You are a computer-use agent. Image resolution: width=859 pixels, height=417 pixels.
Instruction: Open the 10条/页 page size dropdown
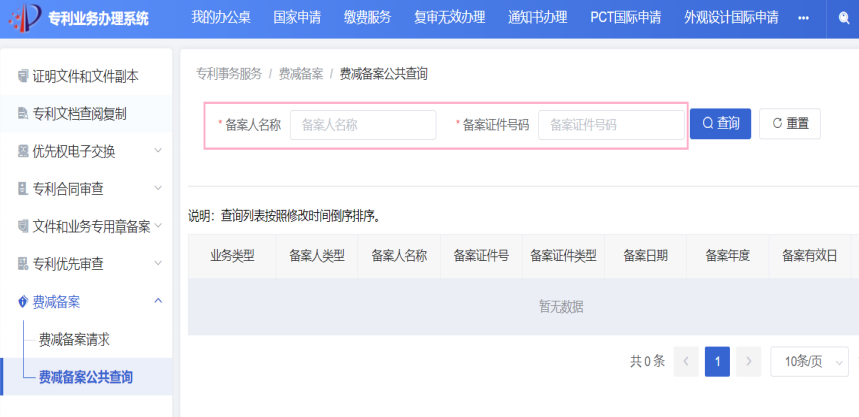pyautogui.click(x=814, y=361)
